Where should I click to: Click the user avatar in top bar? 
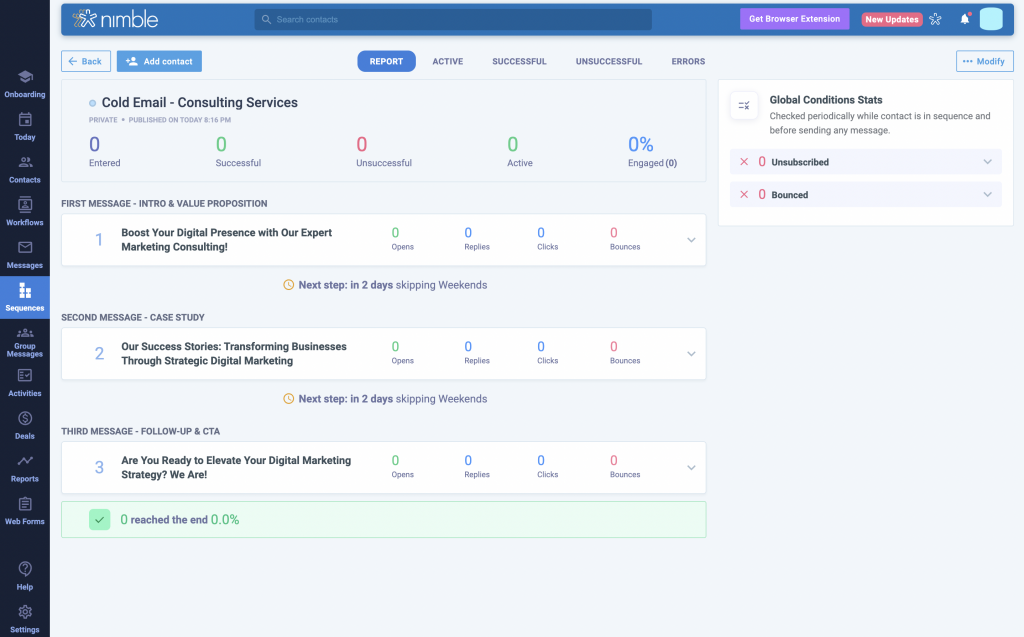click(x=990, y=19)
